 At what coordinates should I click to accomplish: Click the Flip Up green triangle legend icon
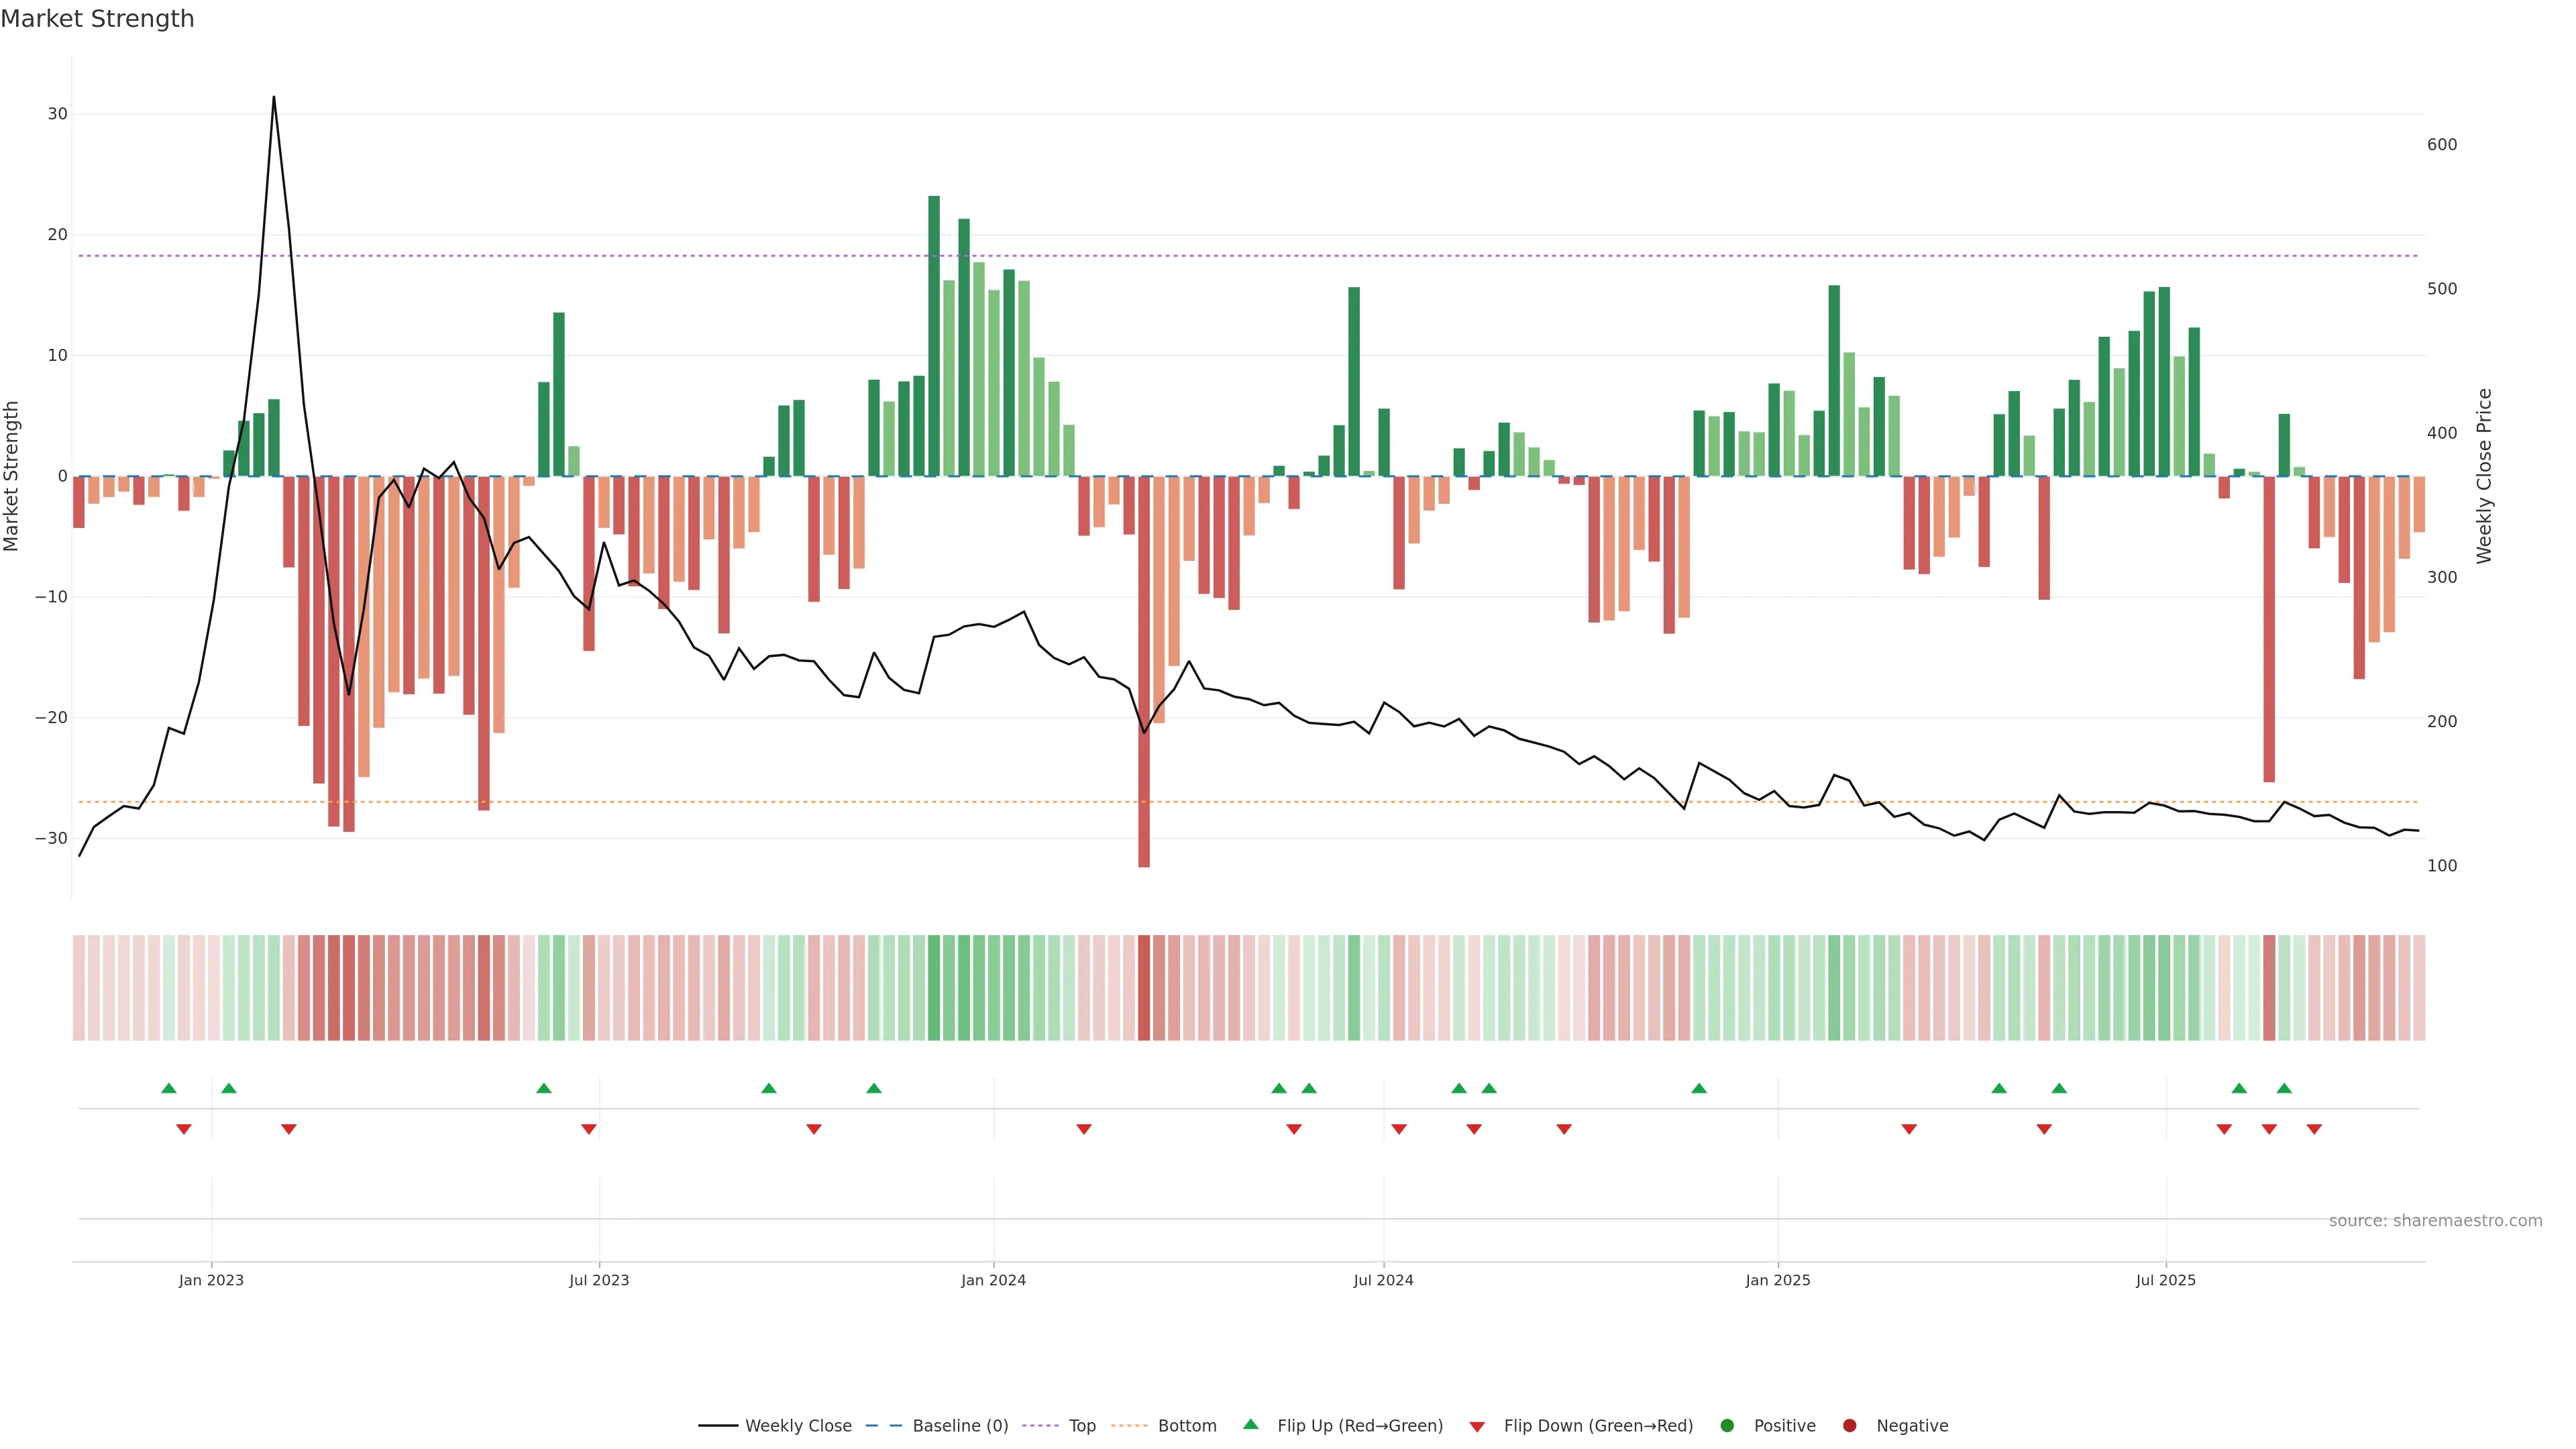[x=1250, y=1425]
